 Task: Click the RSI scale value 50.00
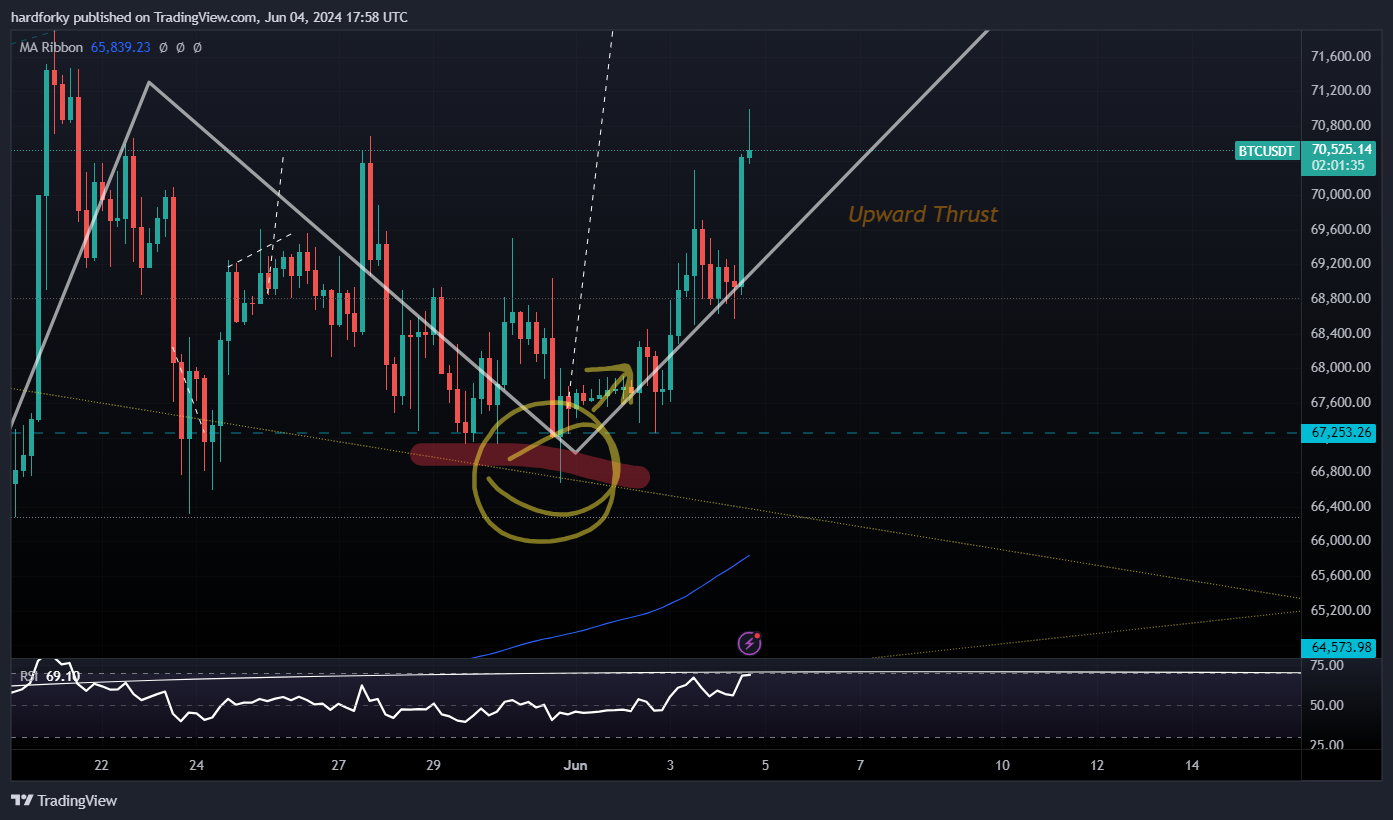coord(1325,705)
